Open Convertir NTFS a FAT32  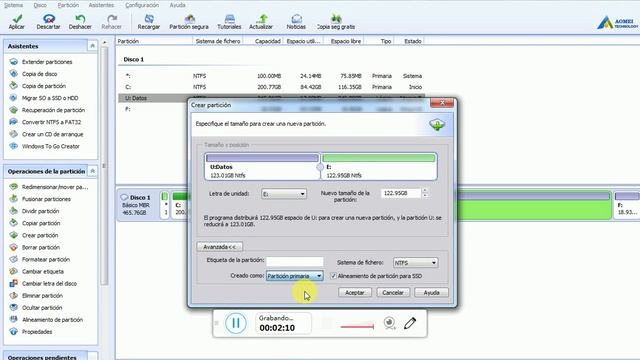click(x=51, y=122)
